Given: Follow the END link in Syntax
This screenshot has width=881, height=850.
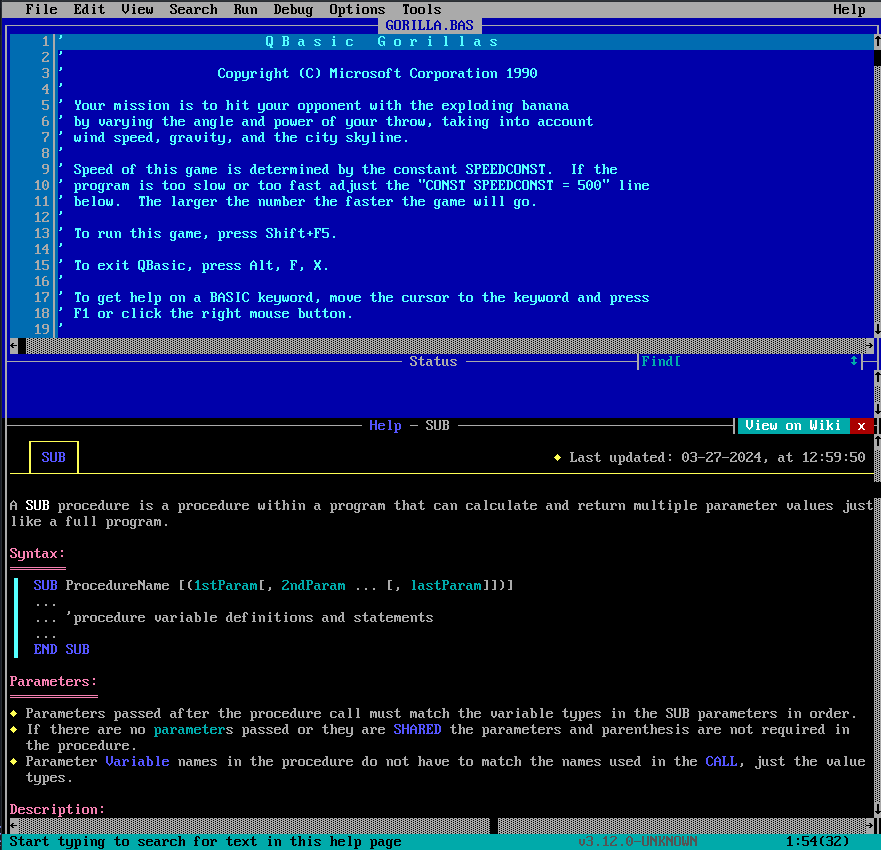Looking at the screenshot, I should click(45, 649).
